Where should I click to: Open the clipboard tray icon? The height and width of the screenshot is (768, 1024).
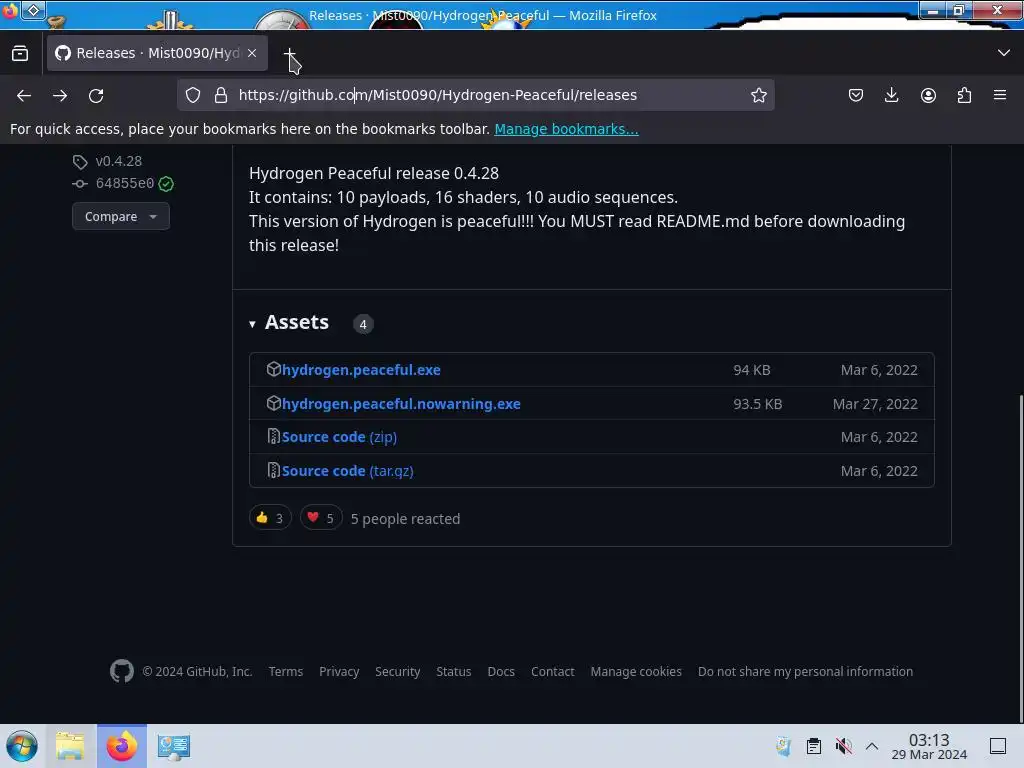tap(814, 746)
